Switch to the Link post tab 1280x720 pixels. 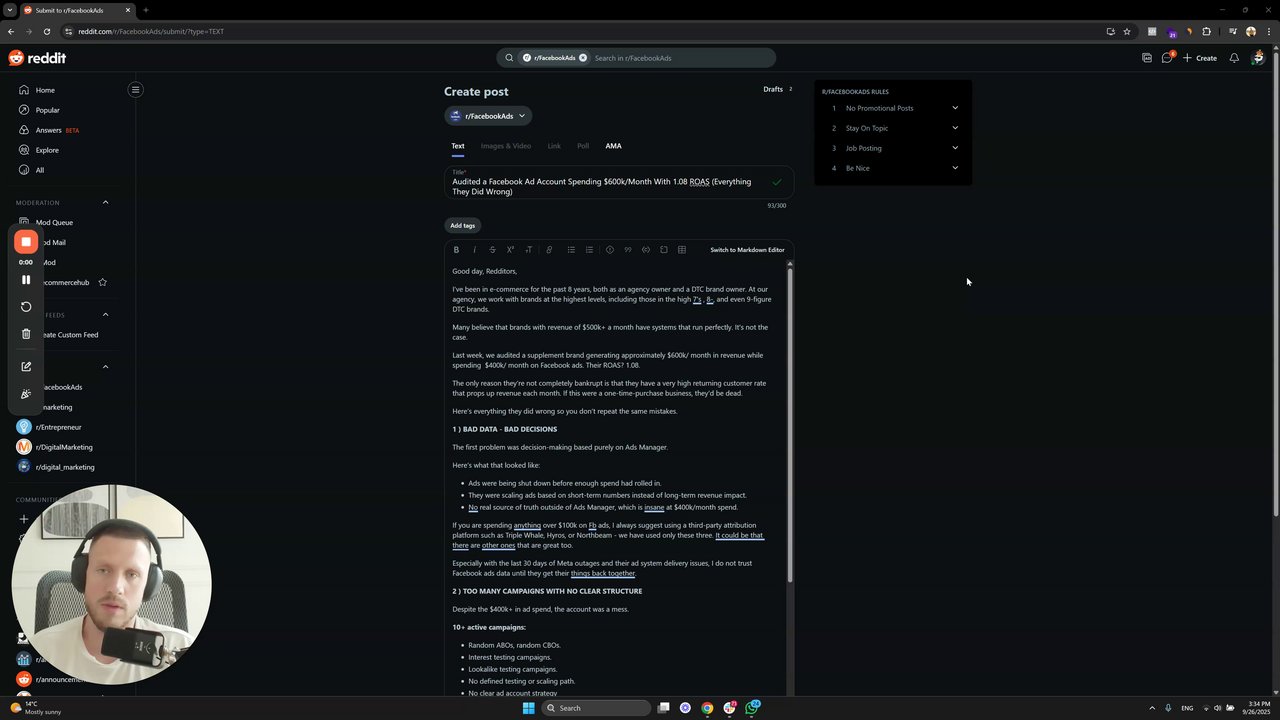554,146
